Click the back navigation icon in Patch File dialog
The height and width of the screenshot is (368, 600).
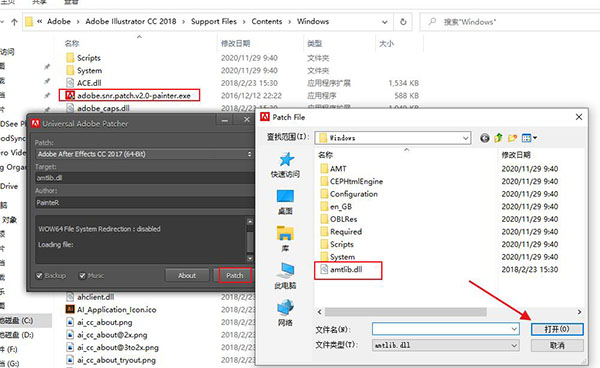(485, 138)
